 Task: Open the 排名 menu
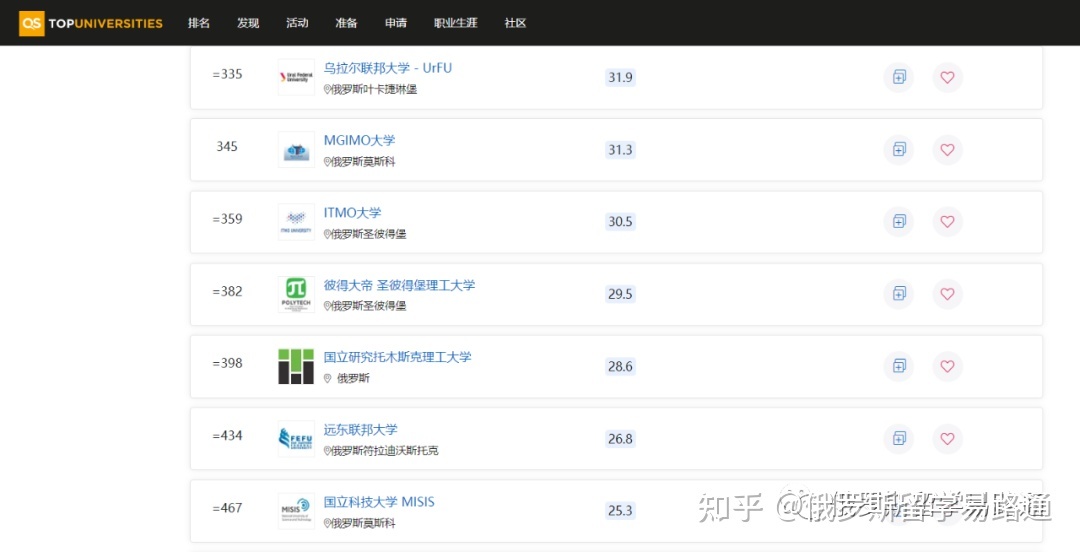click(199, 23)
